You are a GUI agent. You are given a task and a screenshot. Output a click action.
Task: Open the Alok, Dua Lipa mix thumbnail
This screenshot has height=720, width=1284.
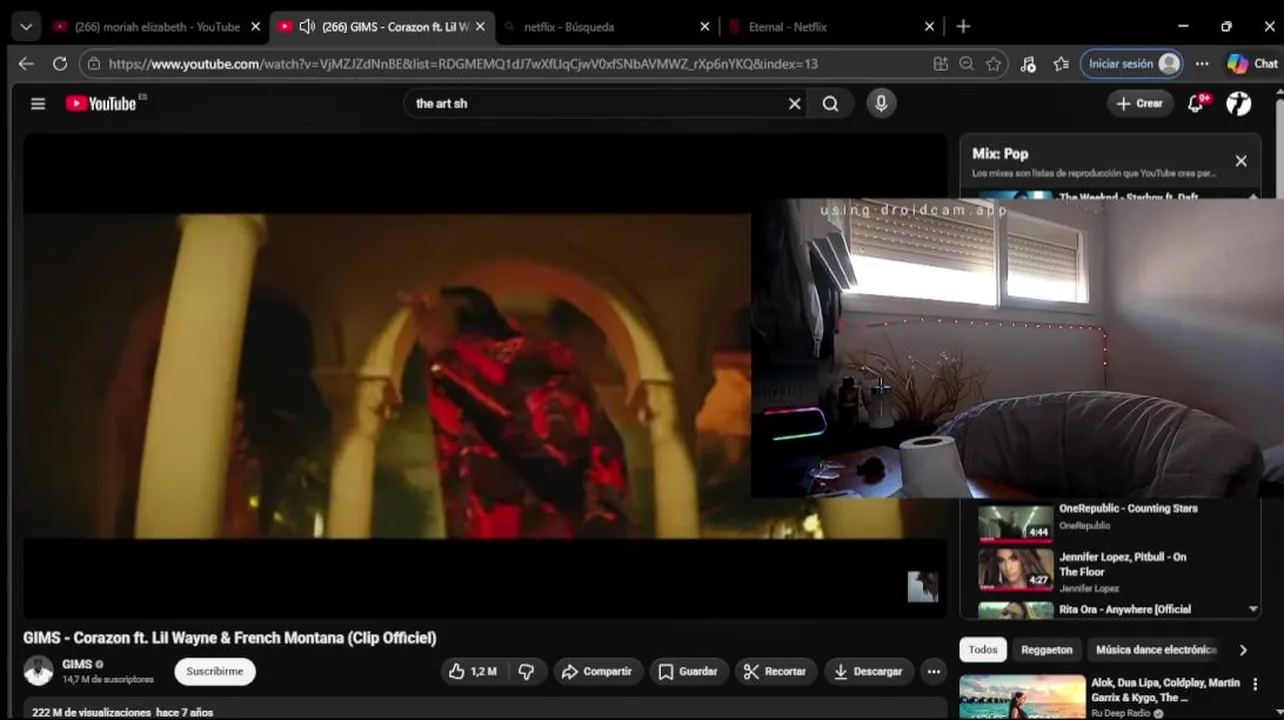(x=1022, y=697)
